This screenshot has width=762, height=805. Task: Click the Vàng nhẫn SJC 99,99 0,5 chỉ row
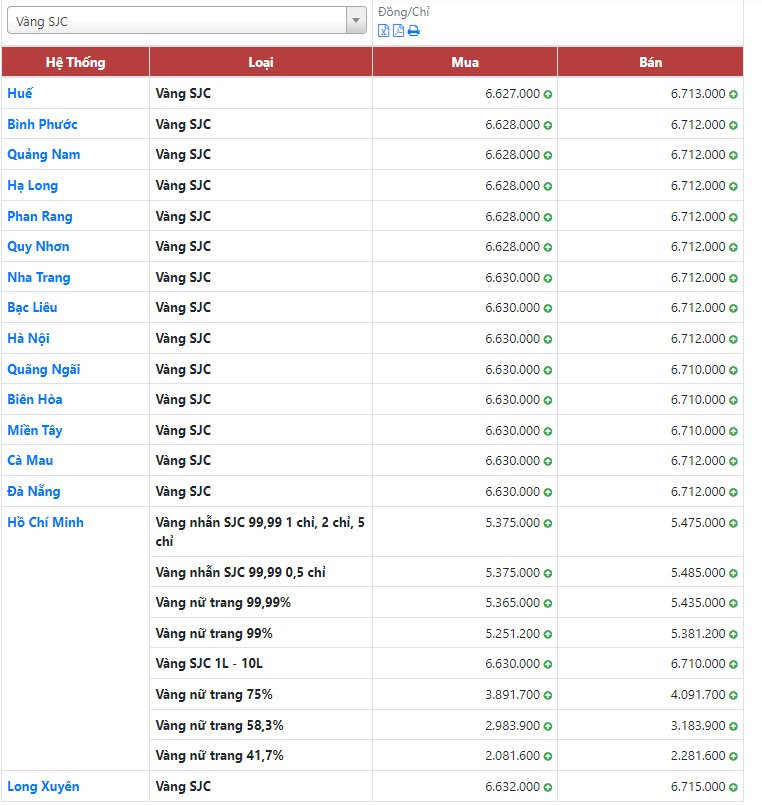coord(446,572)
